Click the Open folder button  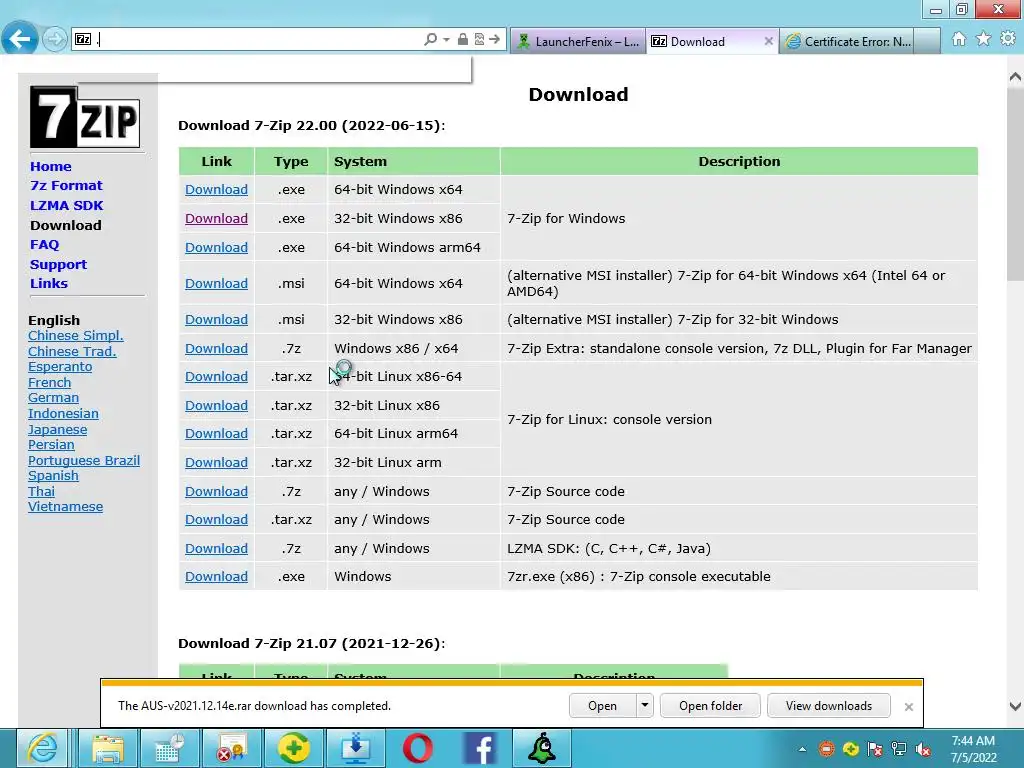pos(711,706)
